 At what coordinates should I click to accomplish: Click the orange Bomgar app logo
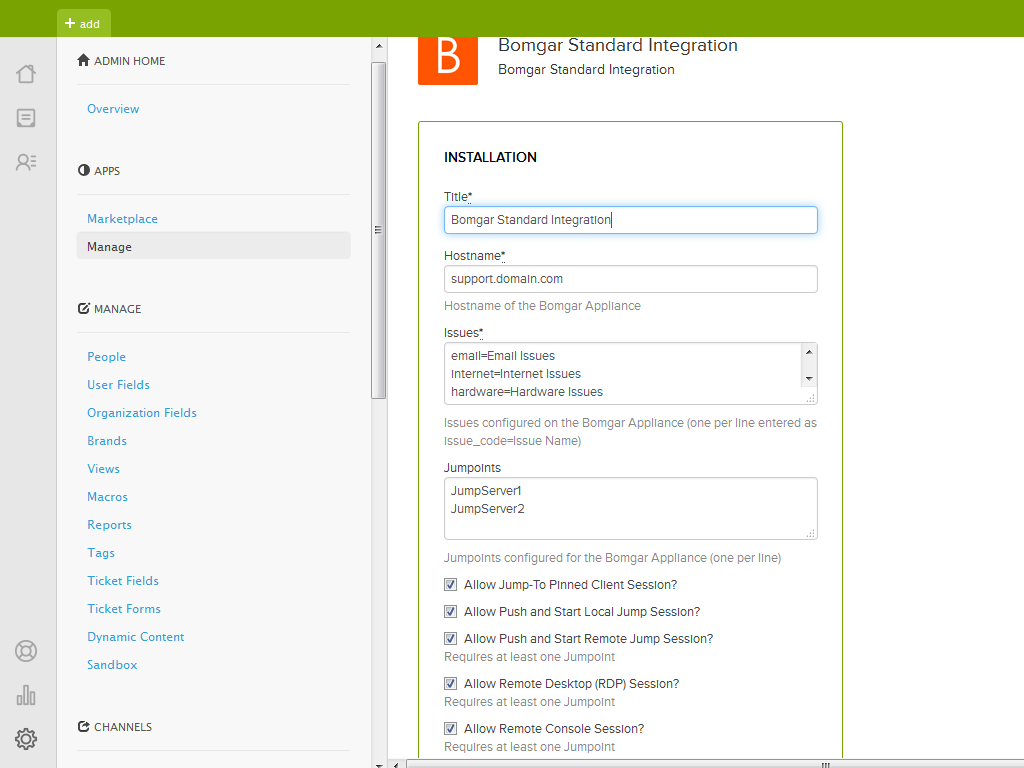click(x=448, y=61)
